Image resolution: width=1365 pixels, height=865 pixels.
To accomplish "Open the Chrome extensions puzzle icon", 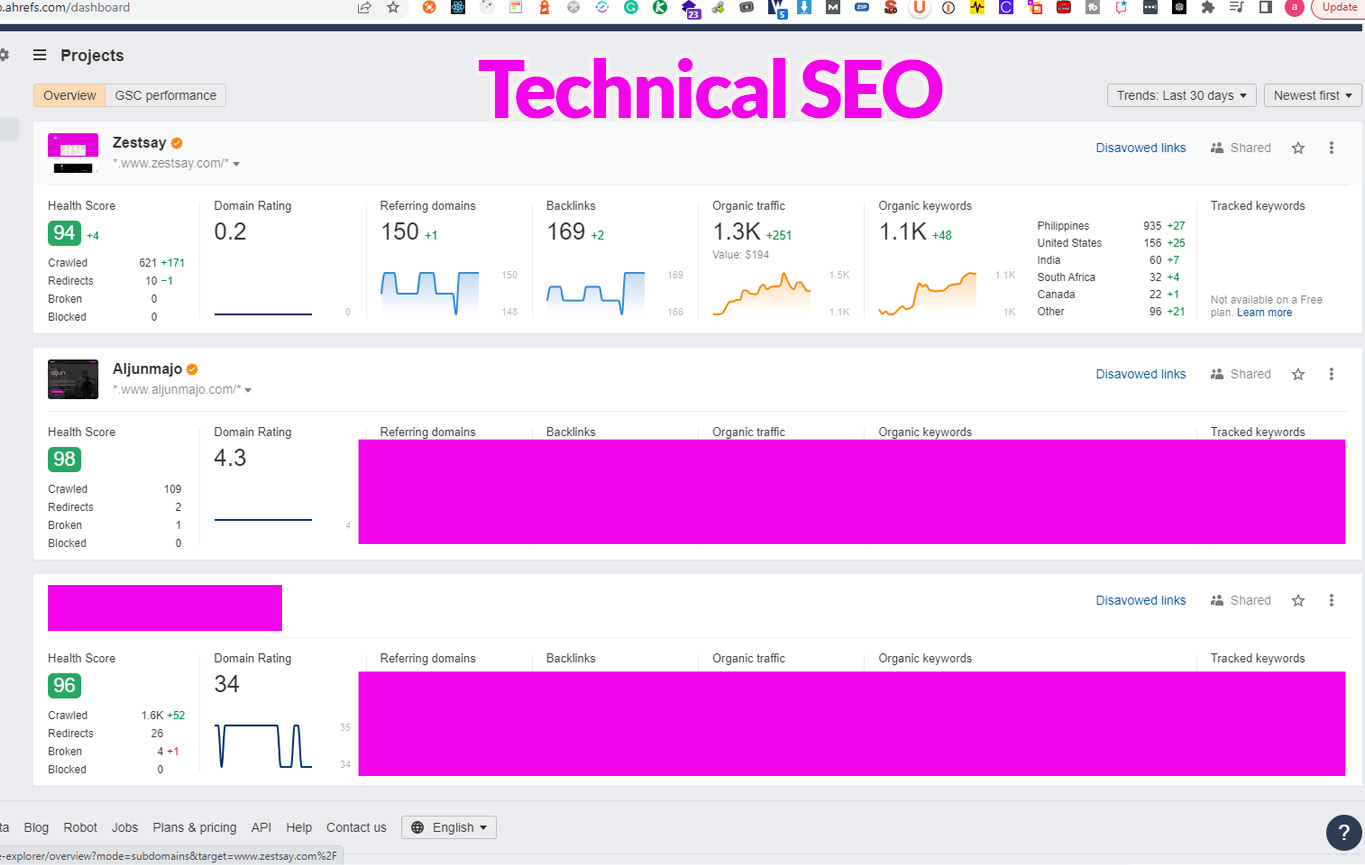I will click(x=1208, y=7).
